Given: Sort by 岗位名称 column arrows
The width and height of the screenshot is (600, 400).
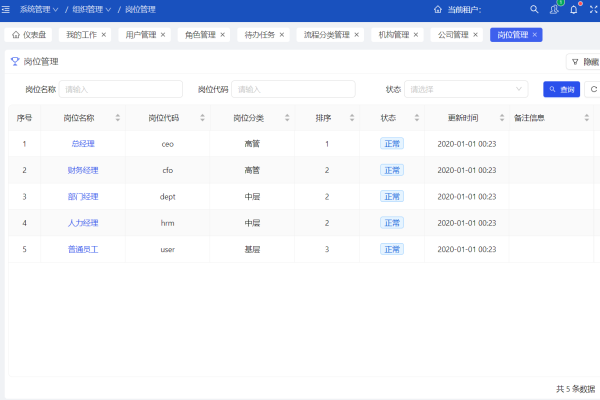Looking at the screenshot, I should click(118, 118).
